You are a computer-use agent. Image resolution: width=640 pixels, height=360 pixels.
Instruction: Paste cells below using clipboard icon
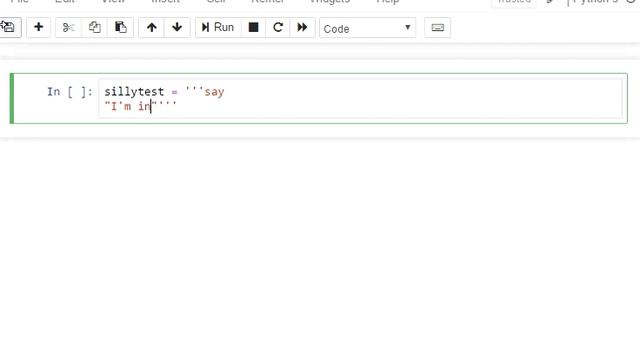tap(120, 27)
